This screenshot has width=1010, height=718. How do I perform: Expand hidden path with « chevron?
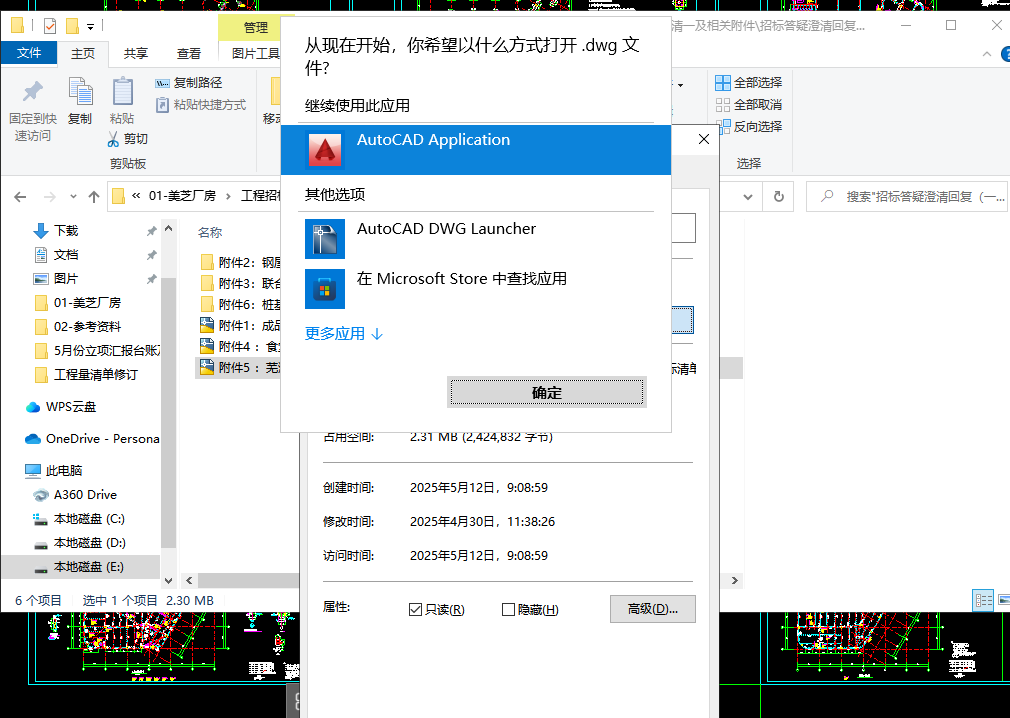pyautogui.click(x=136, y=196)
